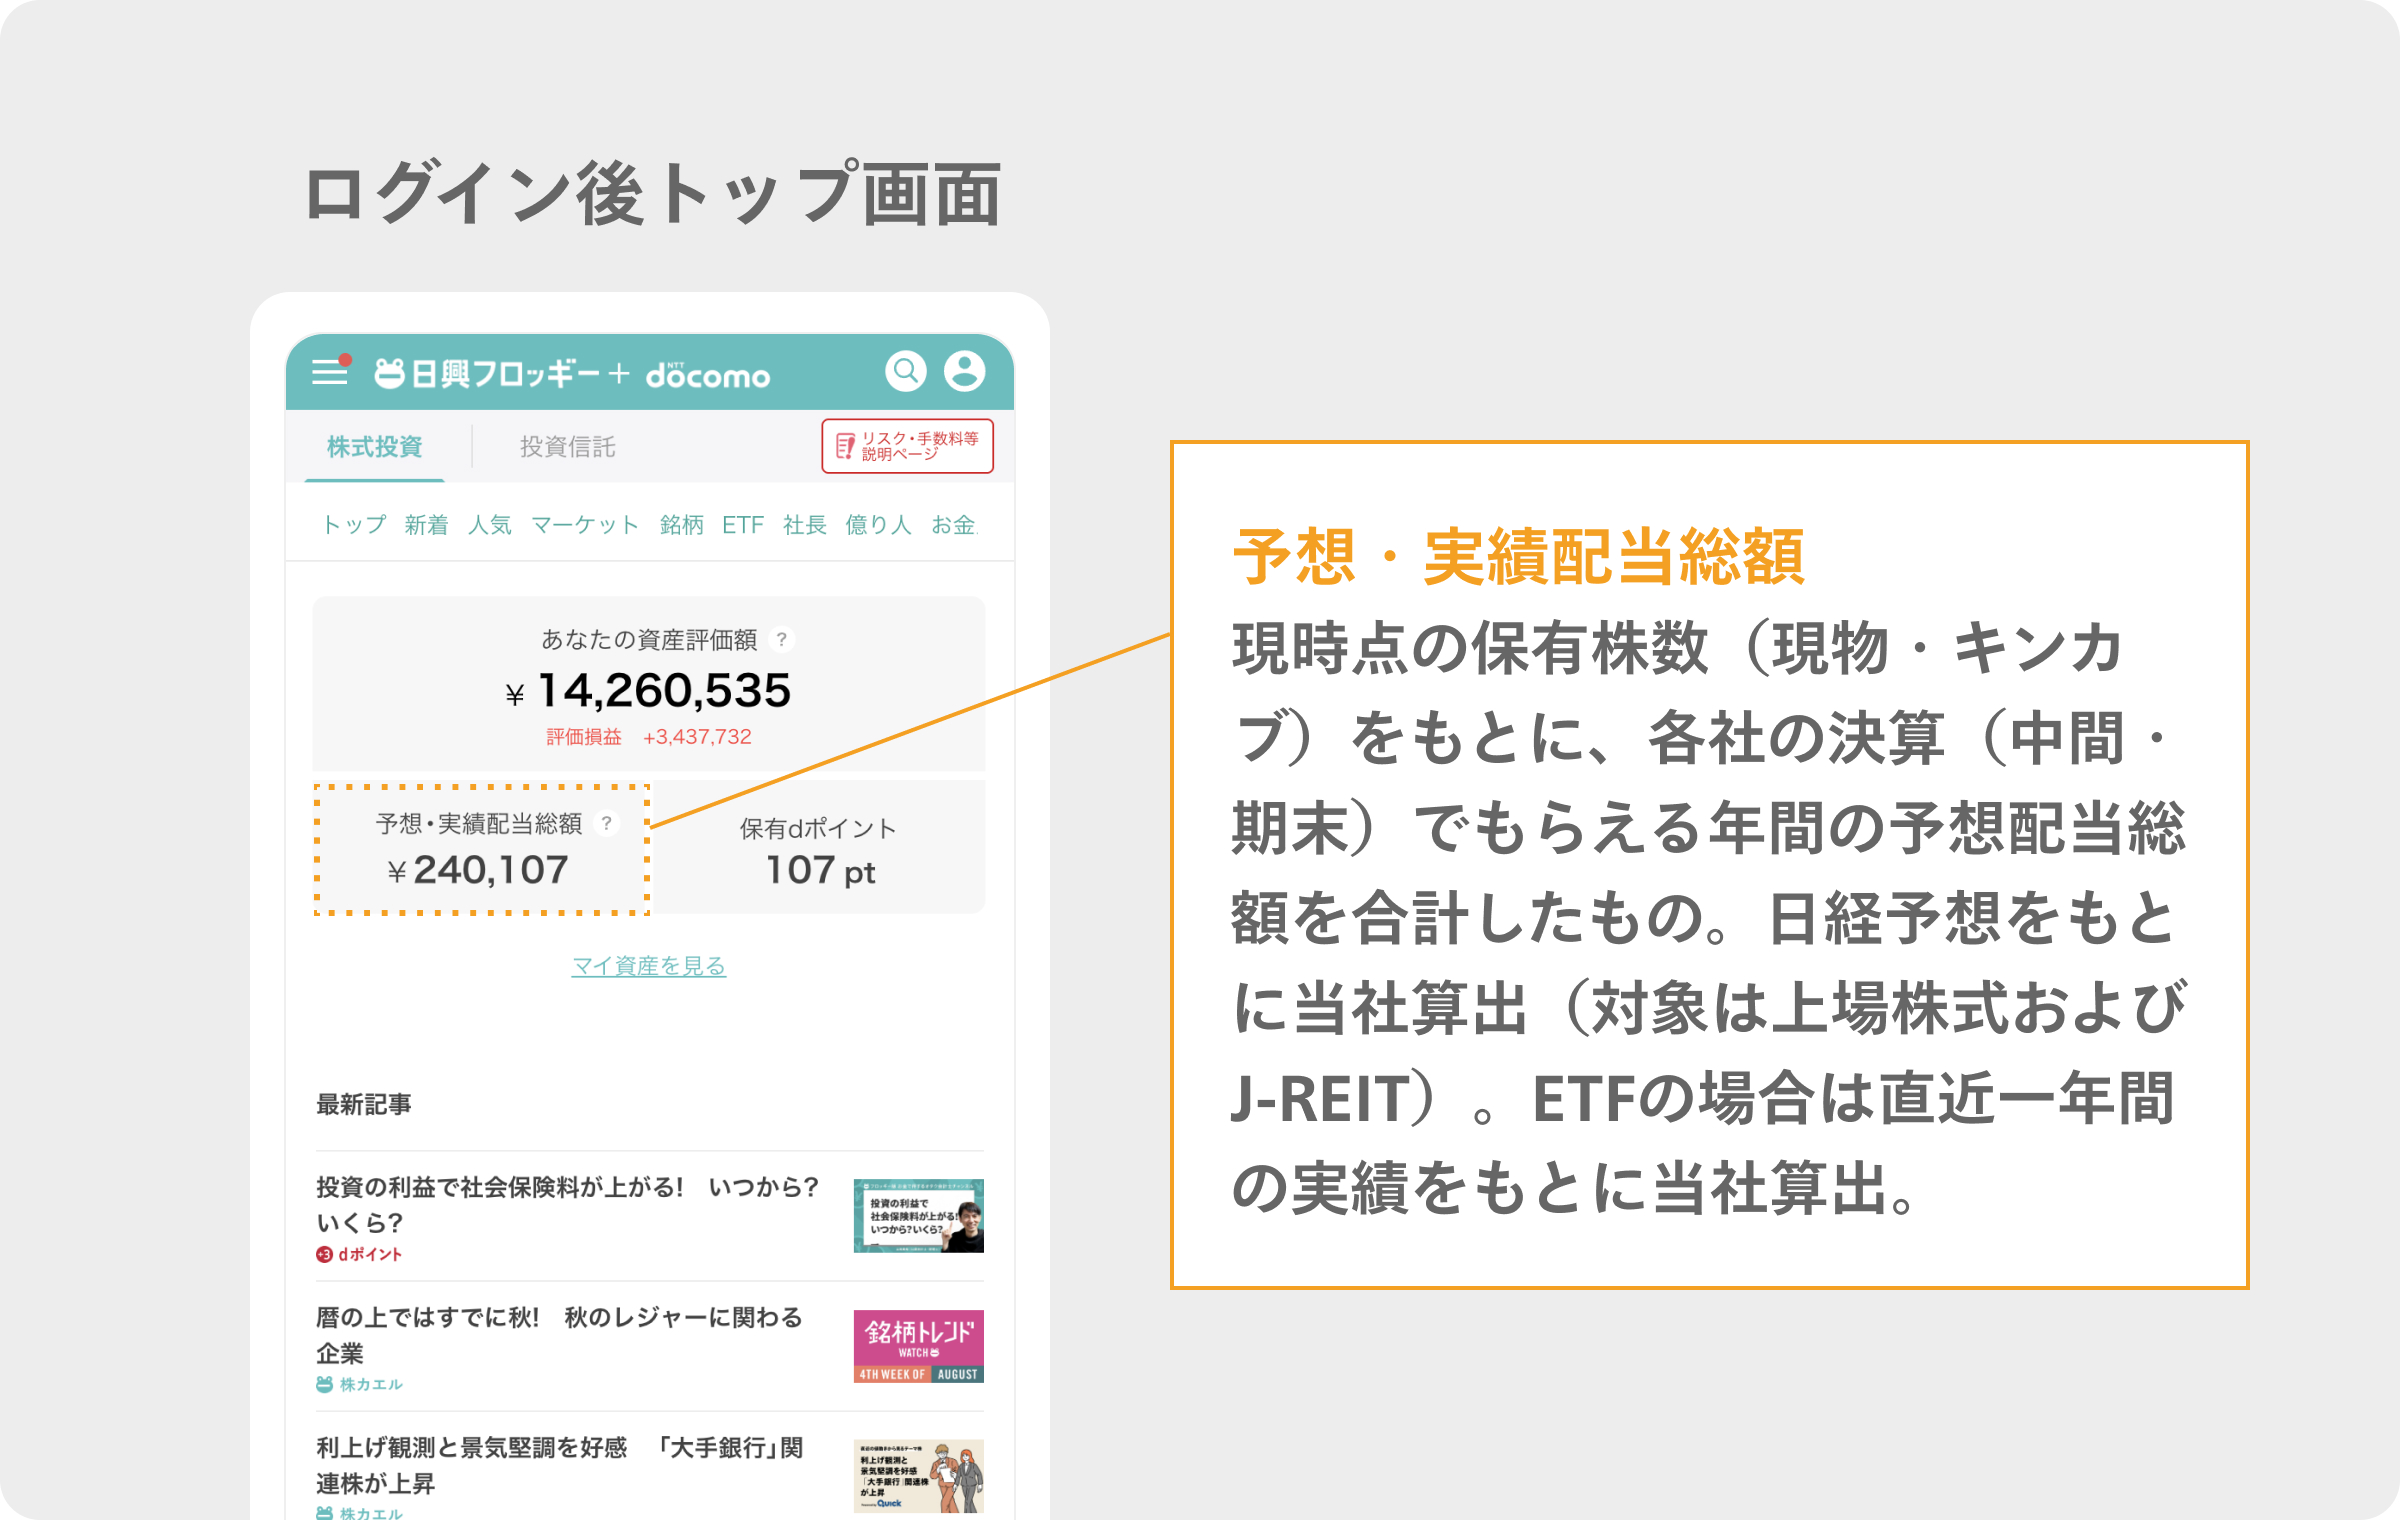This screenshot has width=2400, height=1520.
Task: Open 保有dポイント panel
Action: coord(818,850)
